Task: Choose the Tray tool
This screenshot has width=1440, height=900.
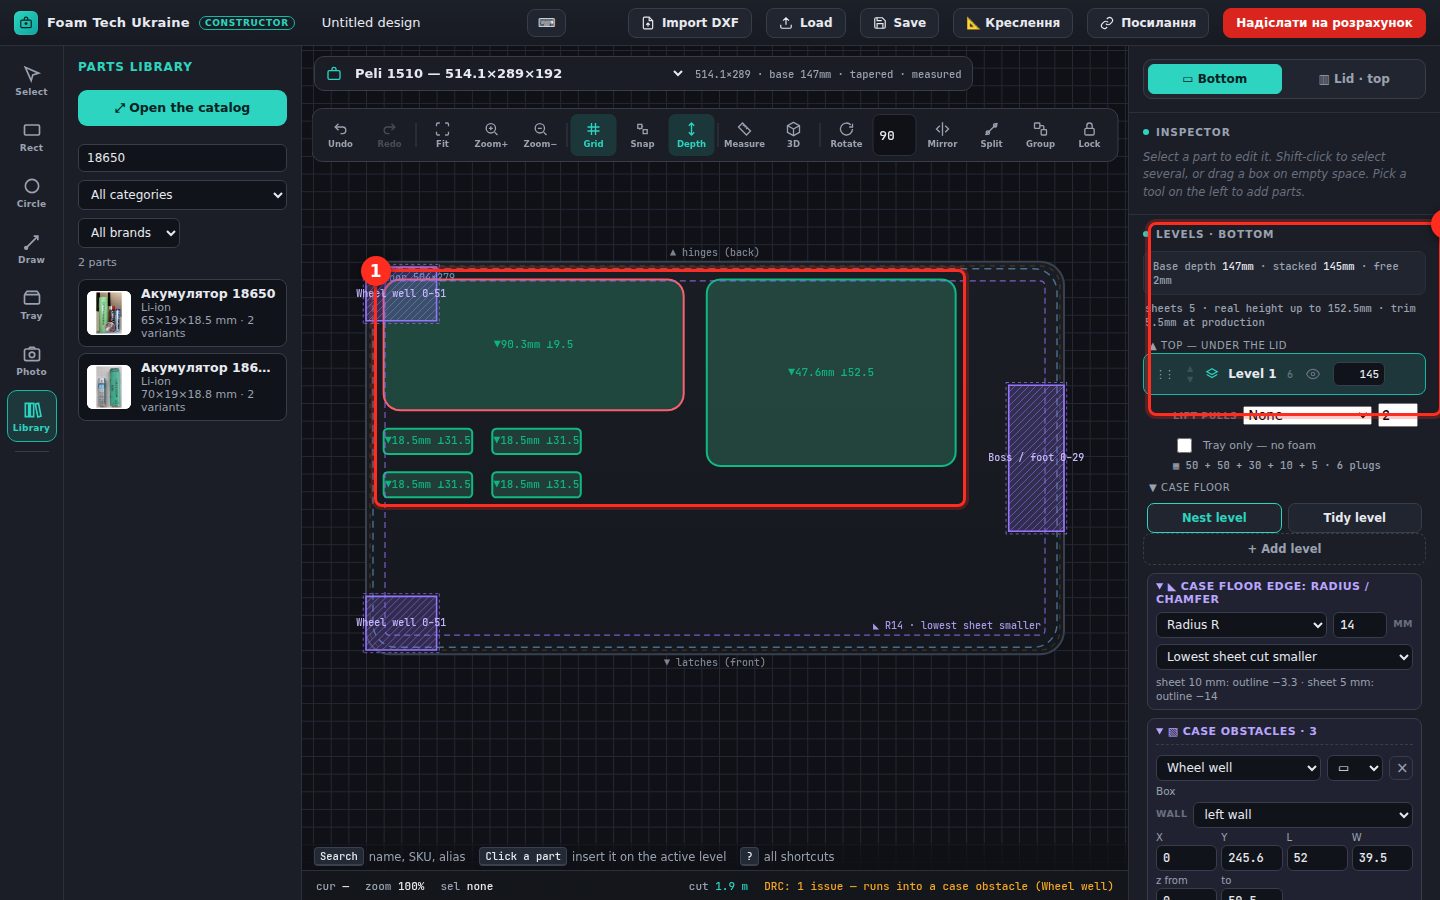Action: pos(31,305)
